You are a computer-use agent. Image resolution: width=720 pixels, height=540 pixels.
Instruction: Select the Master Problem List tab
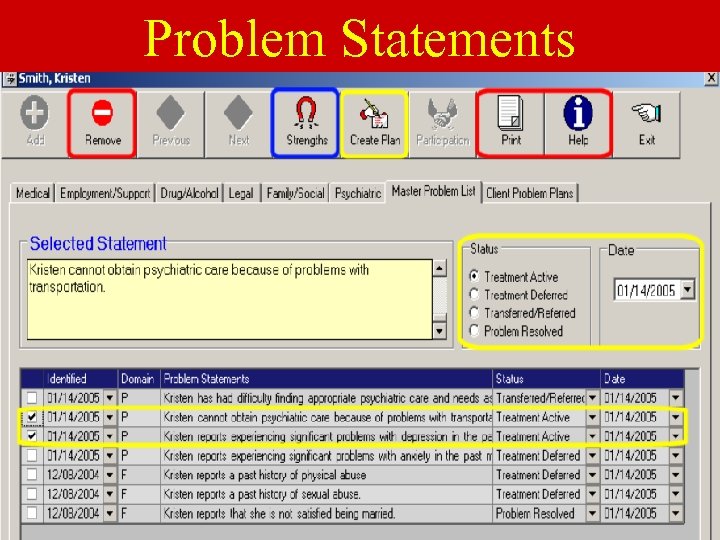click(x=433, y=191)
